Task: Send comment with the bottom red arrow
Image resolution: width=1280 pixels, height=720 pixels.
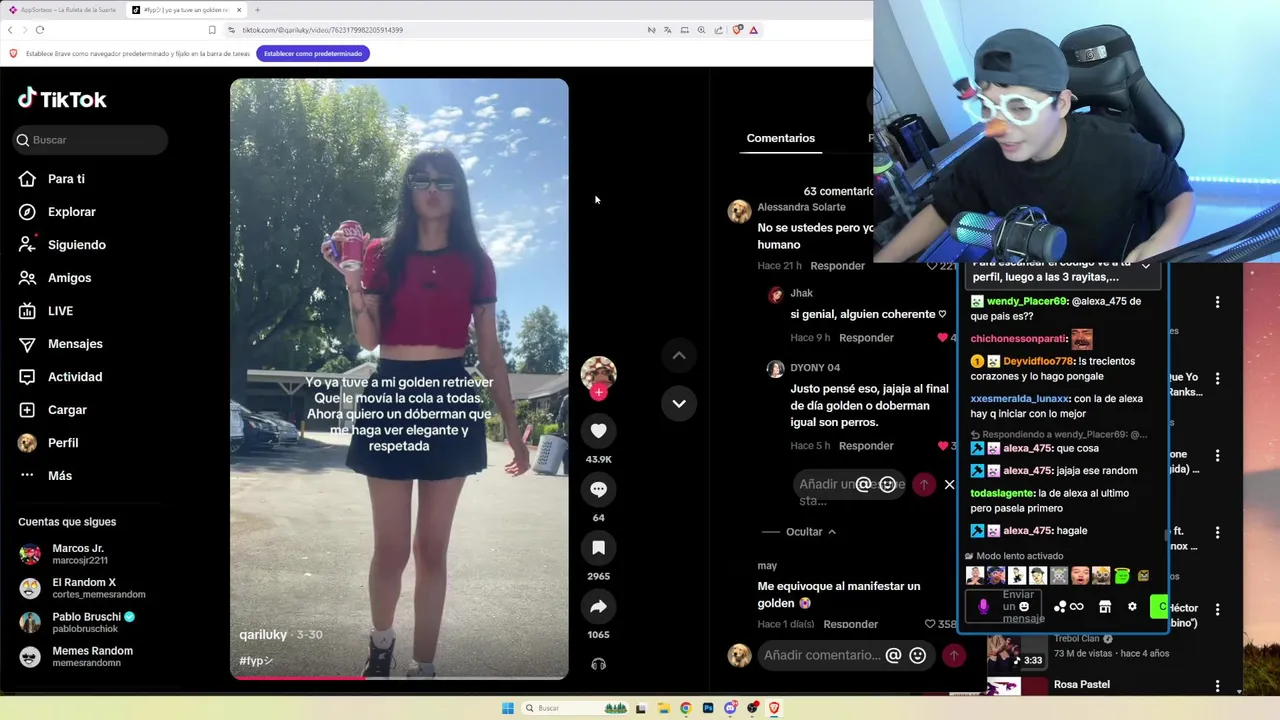Action: point(954,655)
